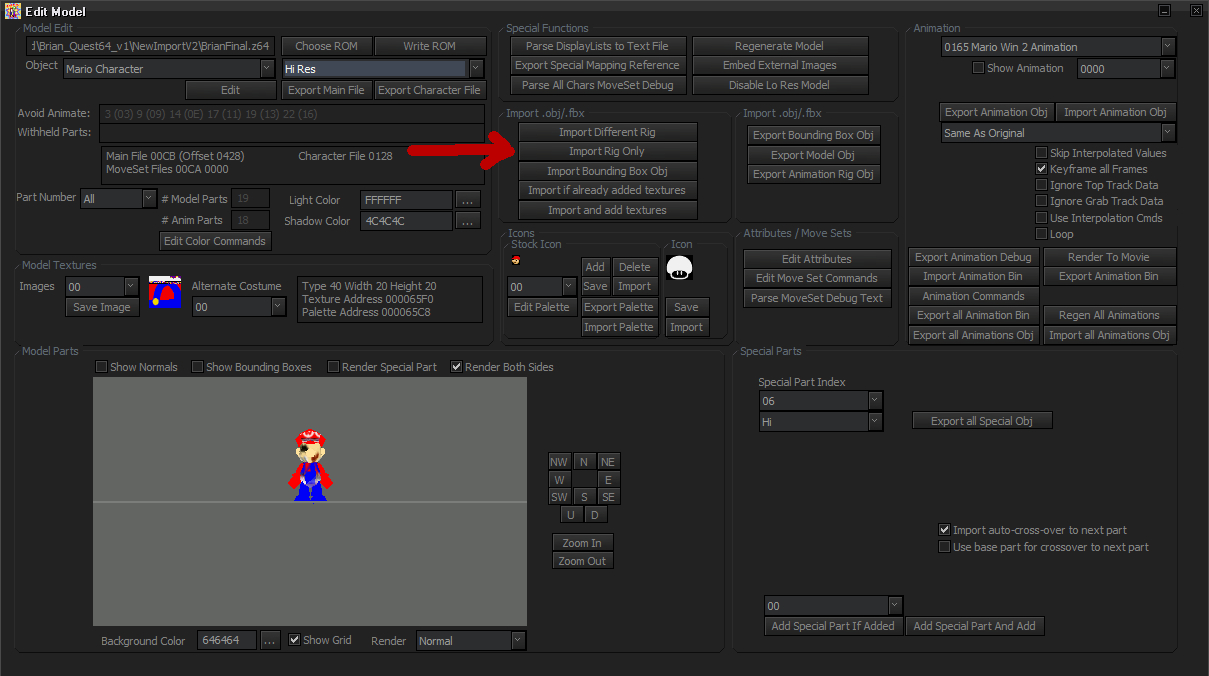Uncheck the Show Grid option
Screen dimensions: 1209x676
pyautogui.click(x=295, y=640)
